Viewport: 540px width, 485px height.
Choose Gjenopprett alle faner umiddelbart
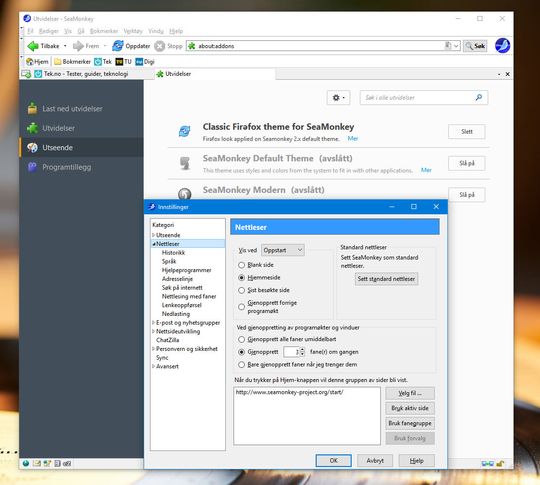(x=241, y=339)
